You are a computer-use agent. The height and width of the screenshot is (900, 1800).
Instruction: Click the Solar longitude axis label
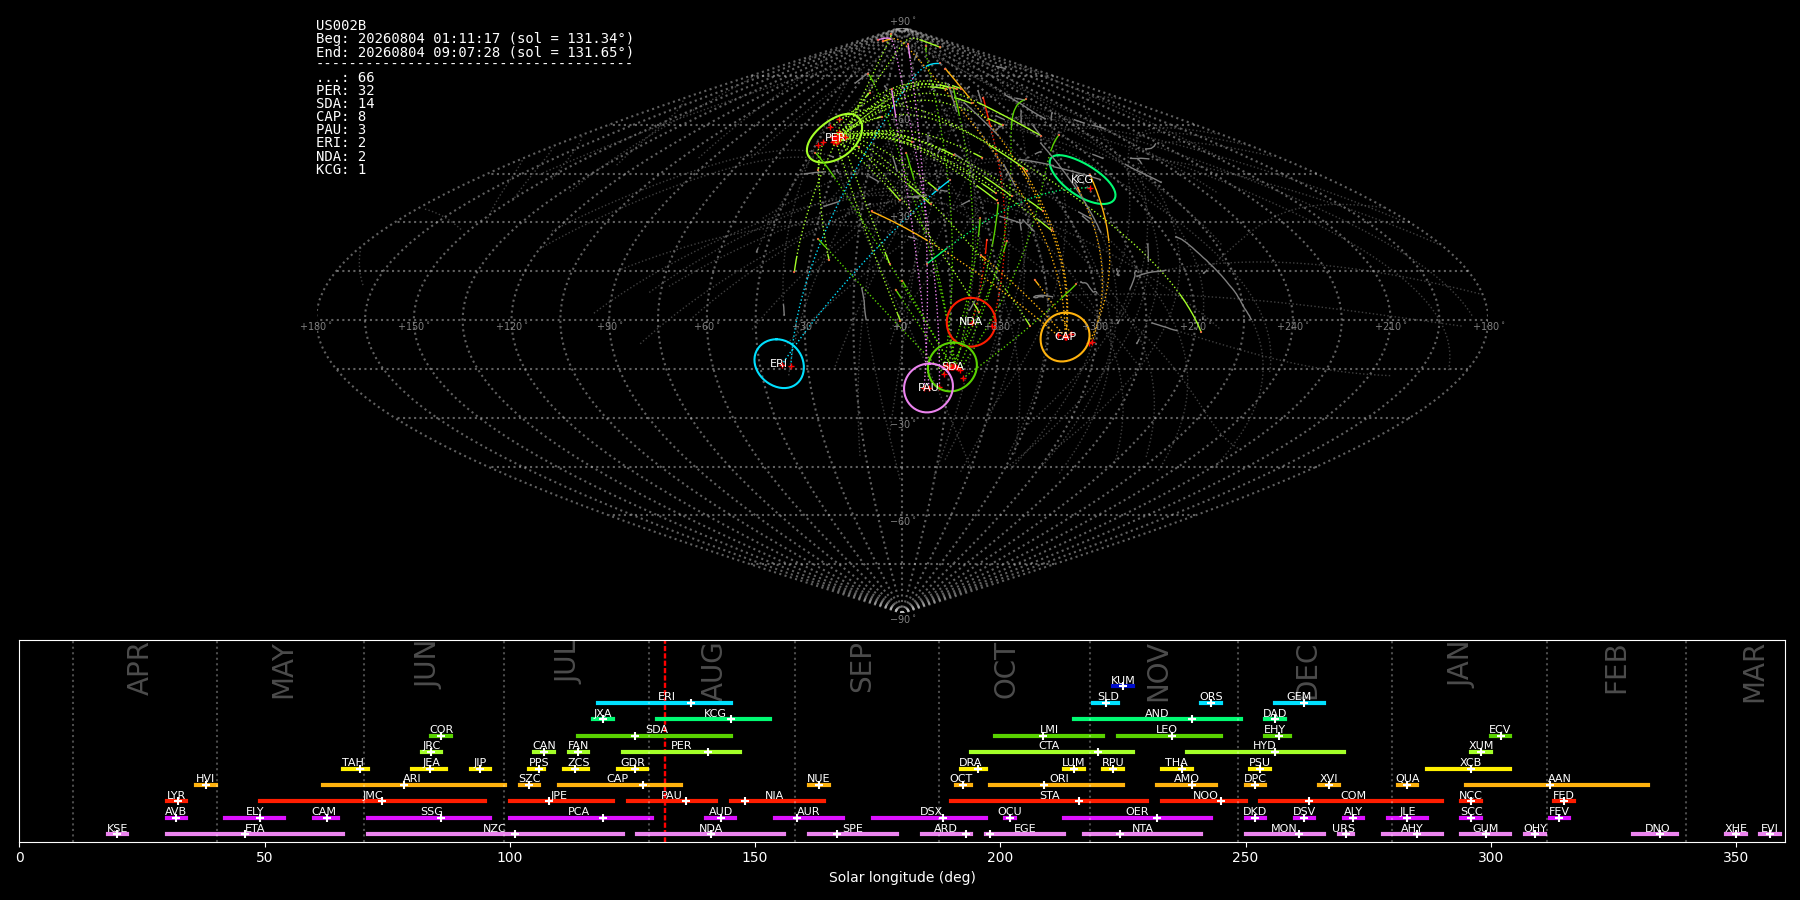[x=902, y=877]
